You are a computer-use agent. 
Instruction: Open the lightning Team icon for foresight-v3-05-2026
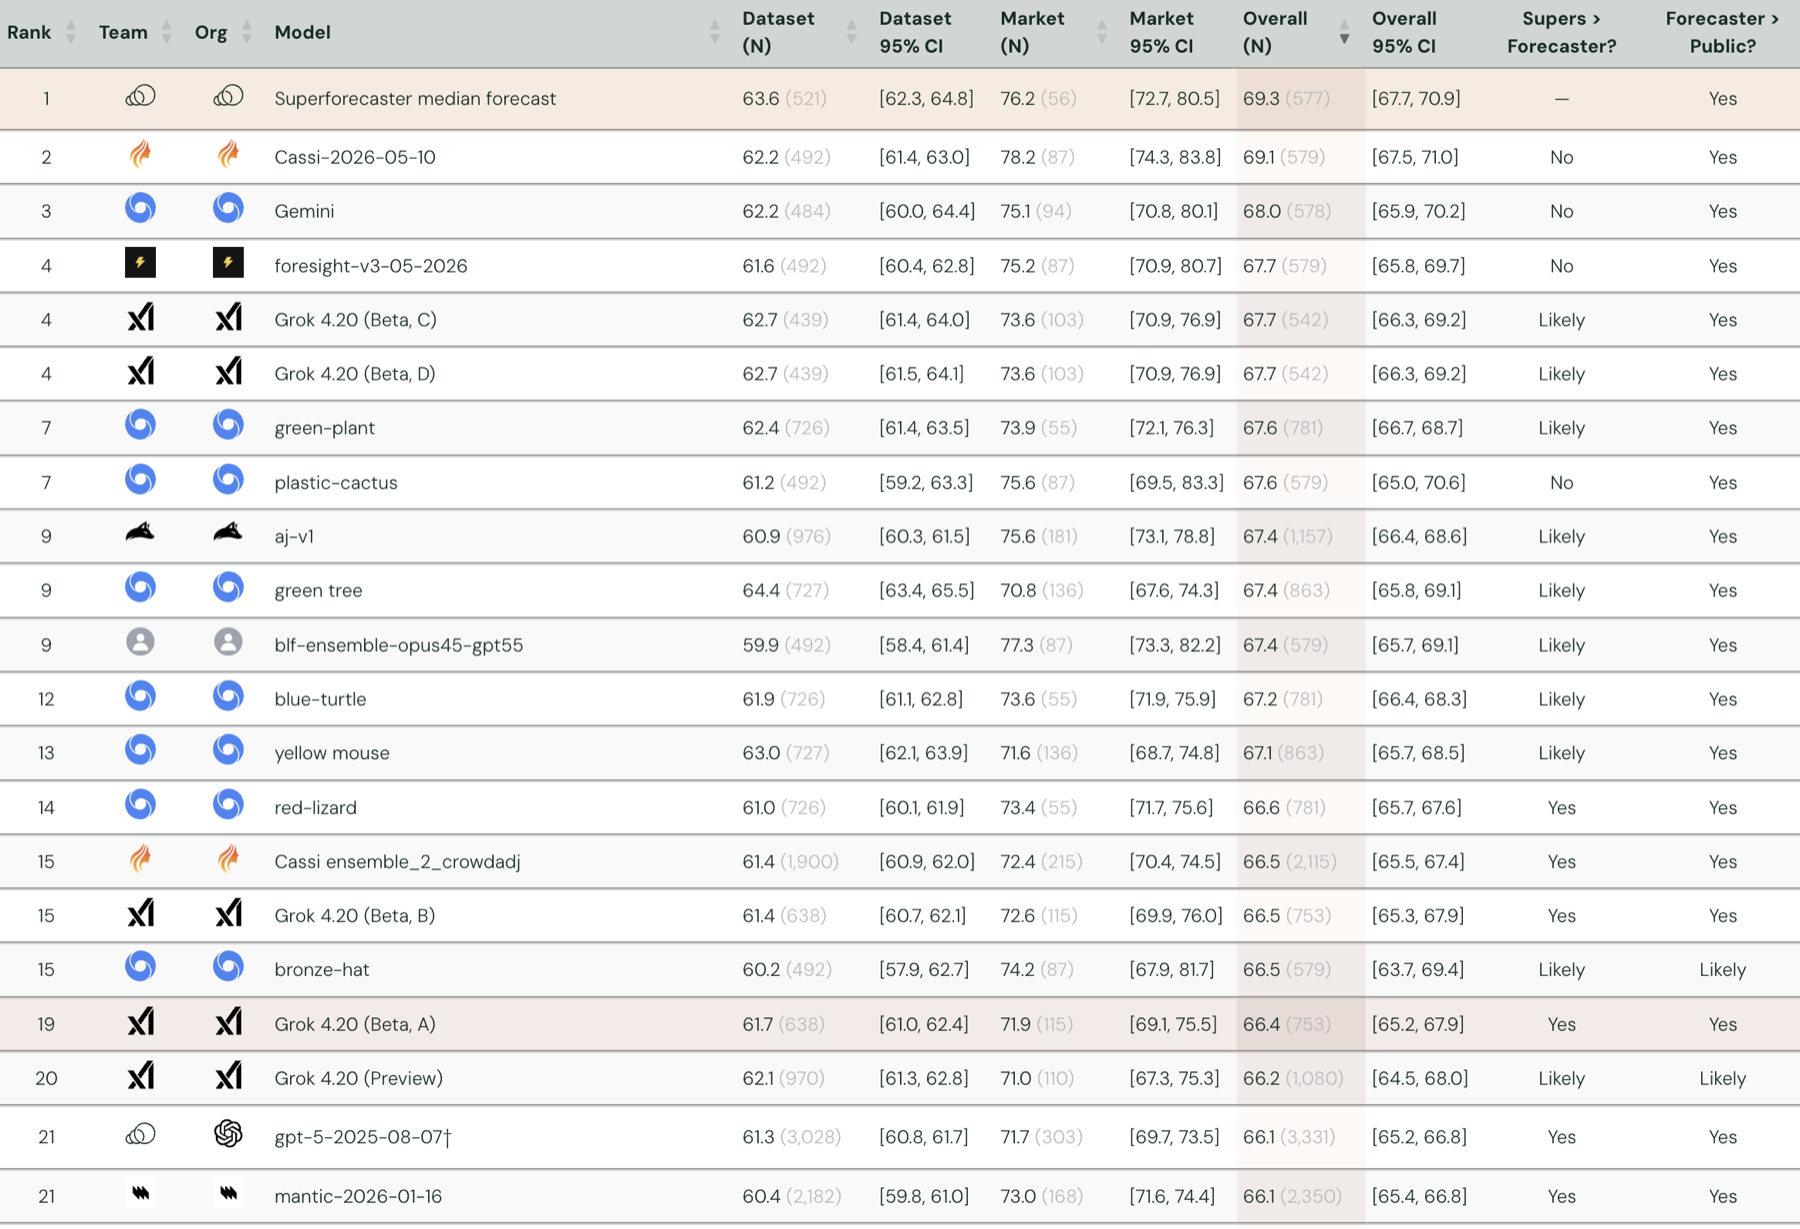point(140,263)
